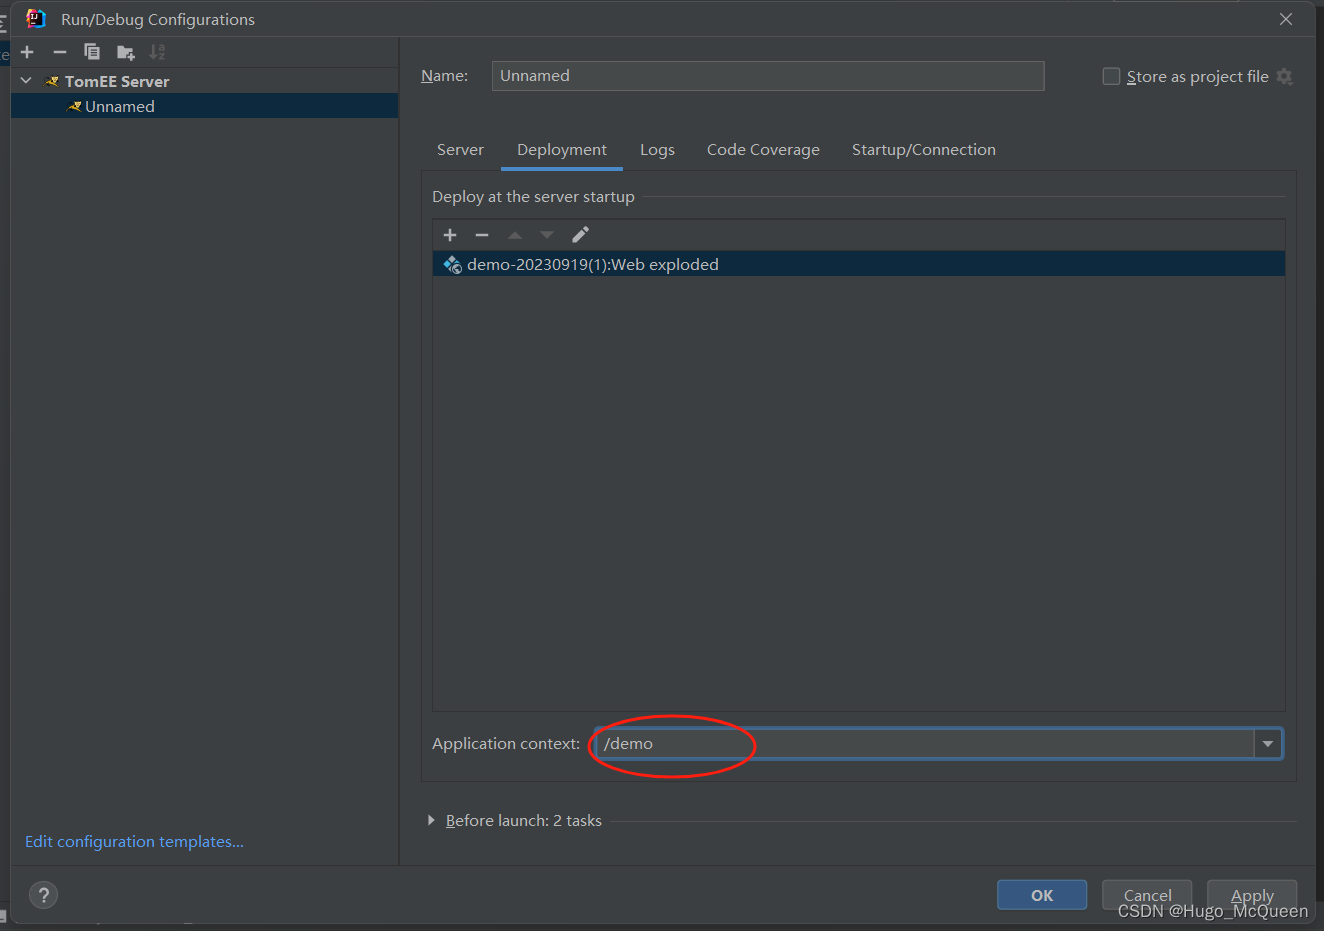The width and height of the screenshot is (1324, 931).
Task: Open the Logs tab
Action: [657, 150]
